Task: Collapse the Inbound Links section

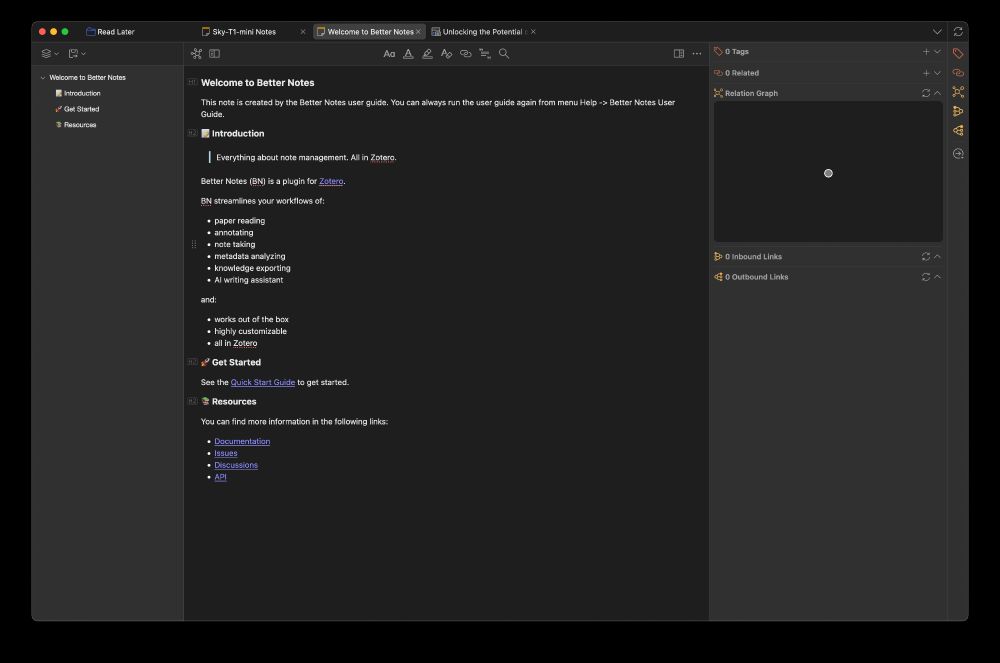Action: (938, 256)
